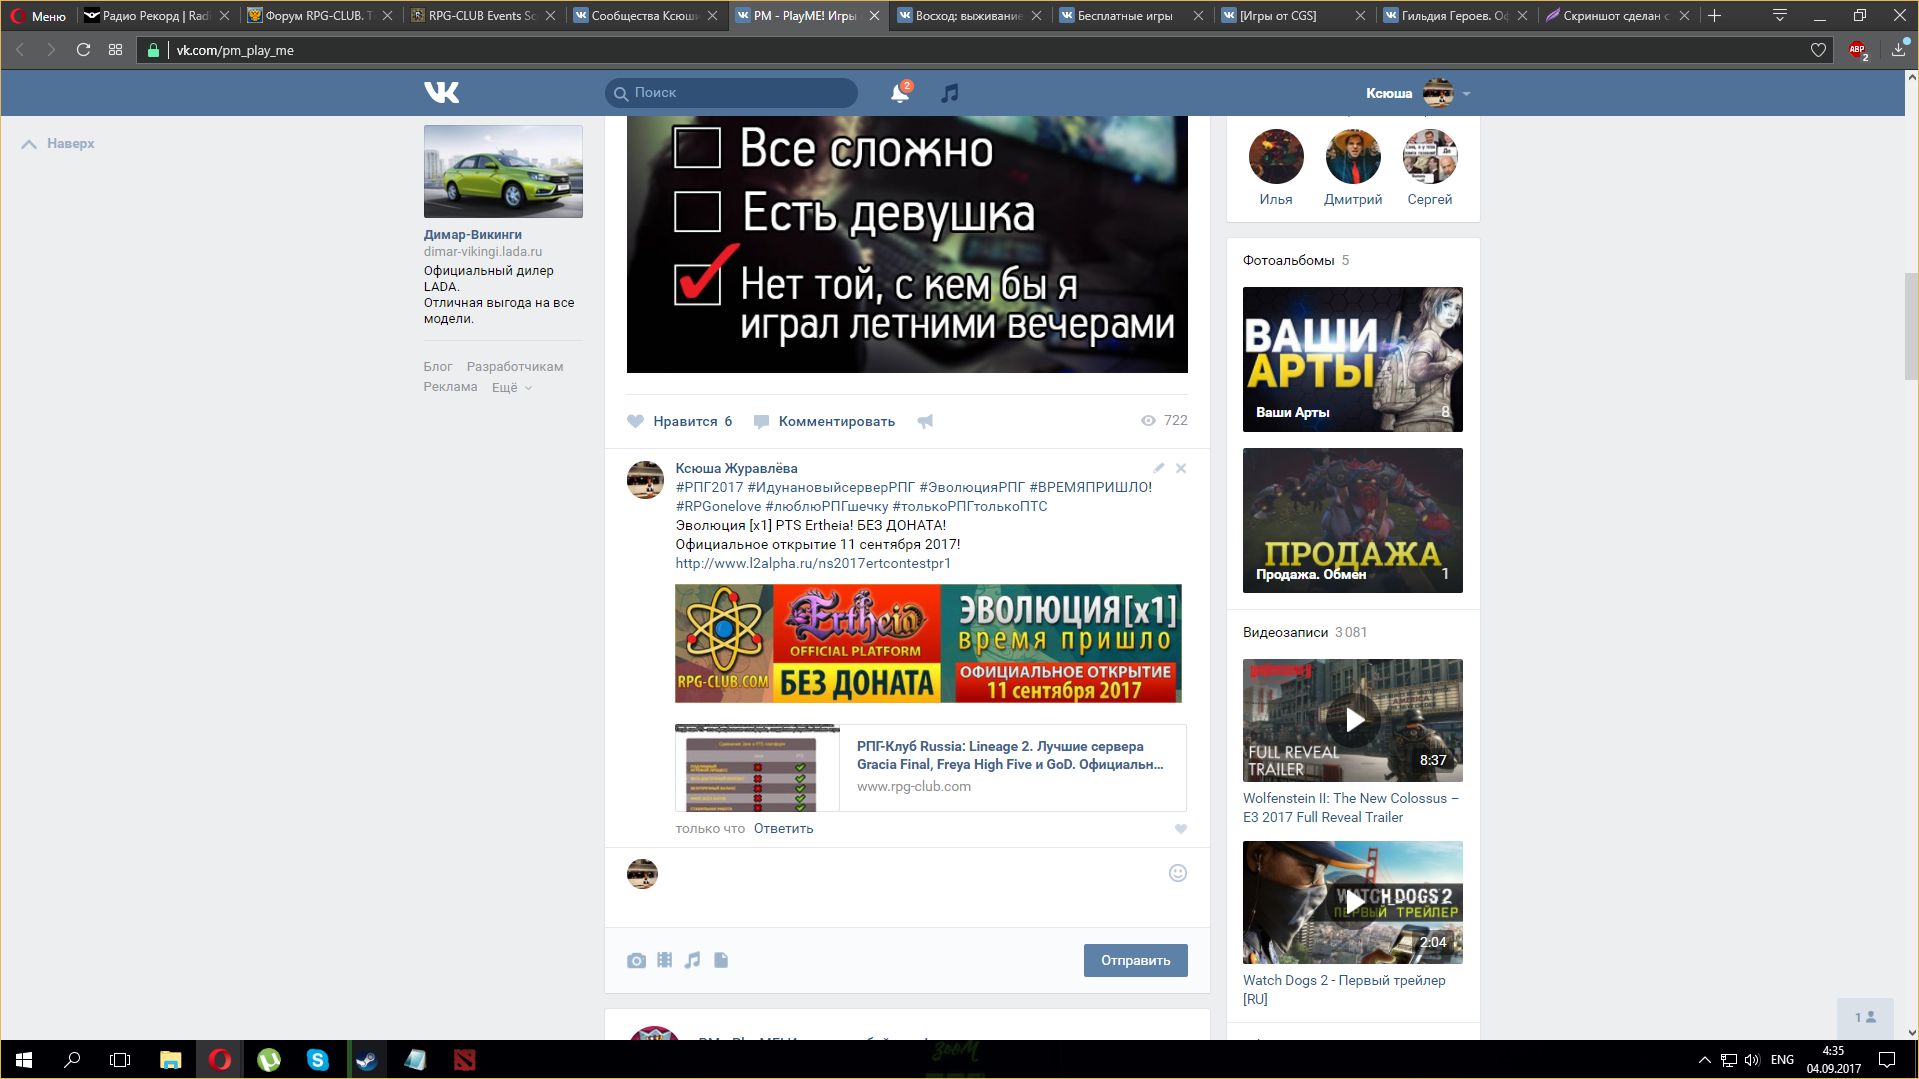Open the Ваши Арты photo album
Image resolution: width=1919 pixels, height=1079 pixels.
point(1352,359)
